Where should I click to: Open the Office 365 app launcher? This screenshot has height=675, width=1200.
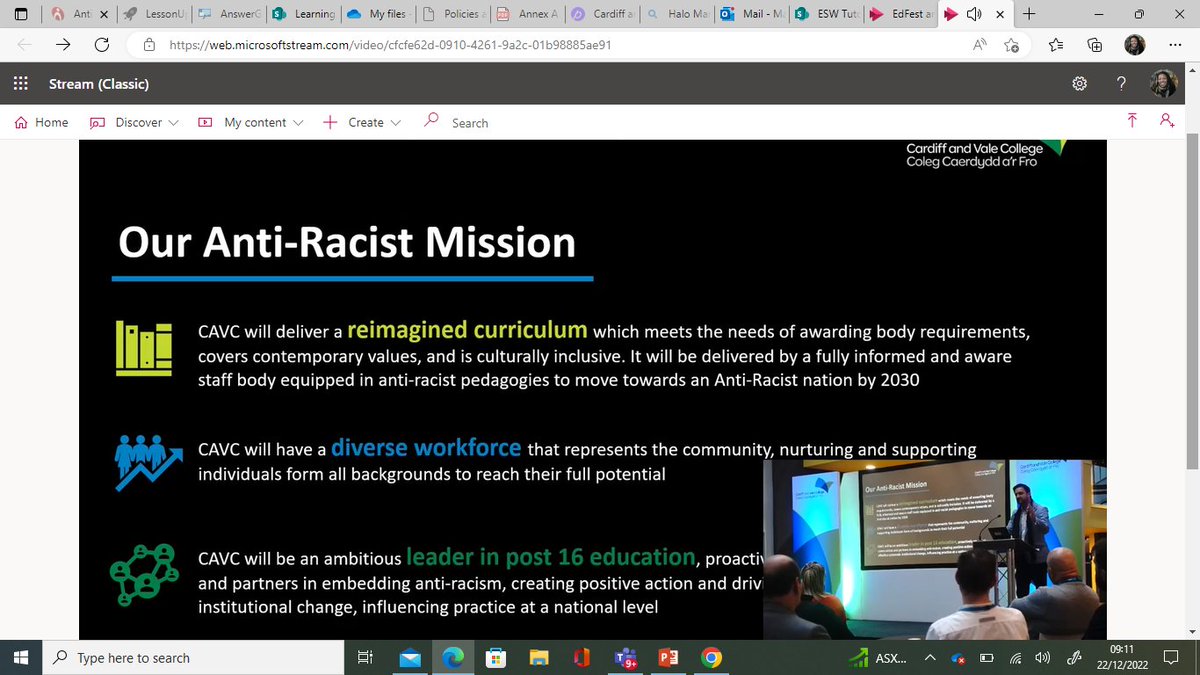(x=20, y=83)
